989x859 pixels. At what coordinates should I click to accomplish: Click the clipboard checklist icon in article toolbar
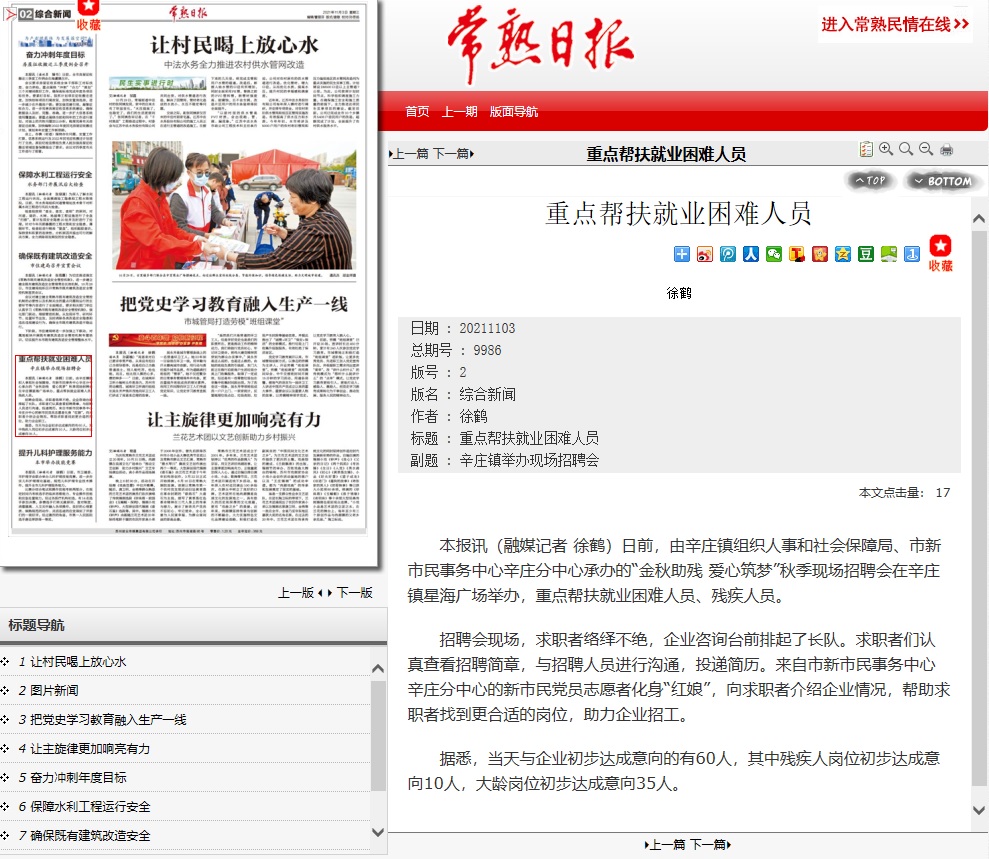(866, 149)
